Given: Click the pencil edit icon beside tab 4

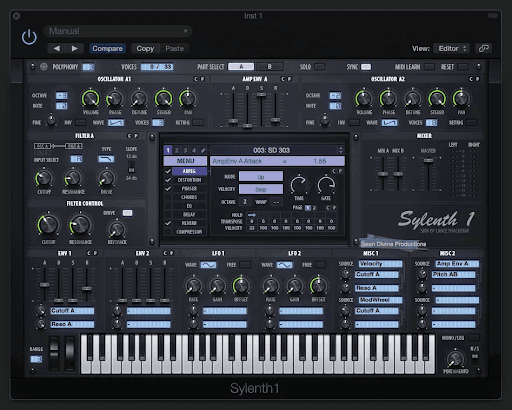Looking at the screenshot, I should coord(203,150).
